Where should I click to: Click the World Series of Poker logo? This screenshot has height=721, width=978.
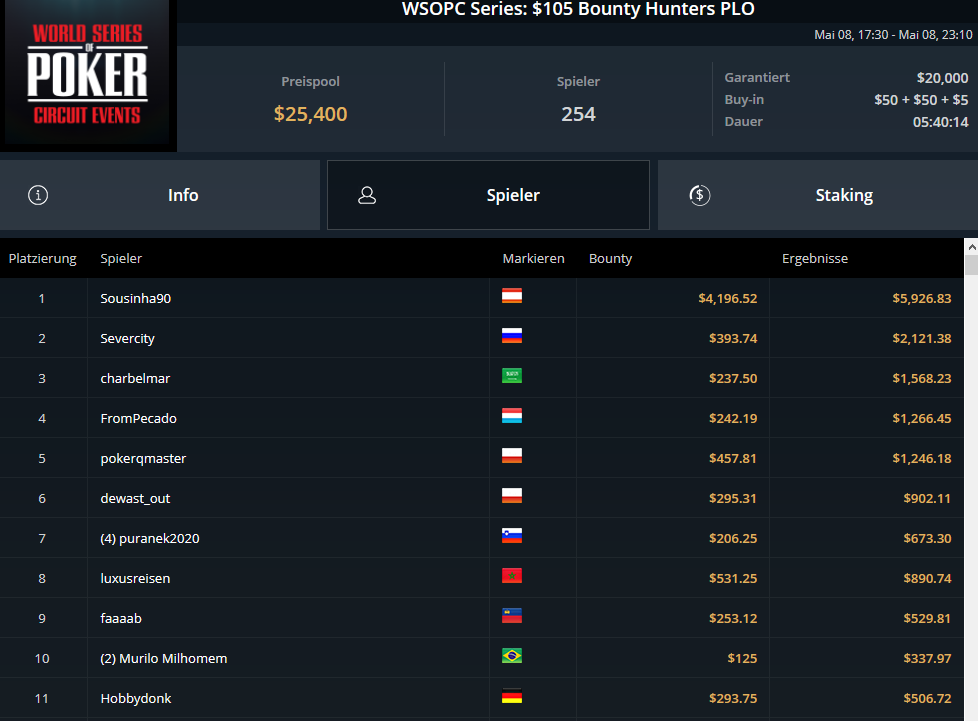point(88,74)
